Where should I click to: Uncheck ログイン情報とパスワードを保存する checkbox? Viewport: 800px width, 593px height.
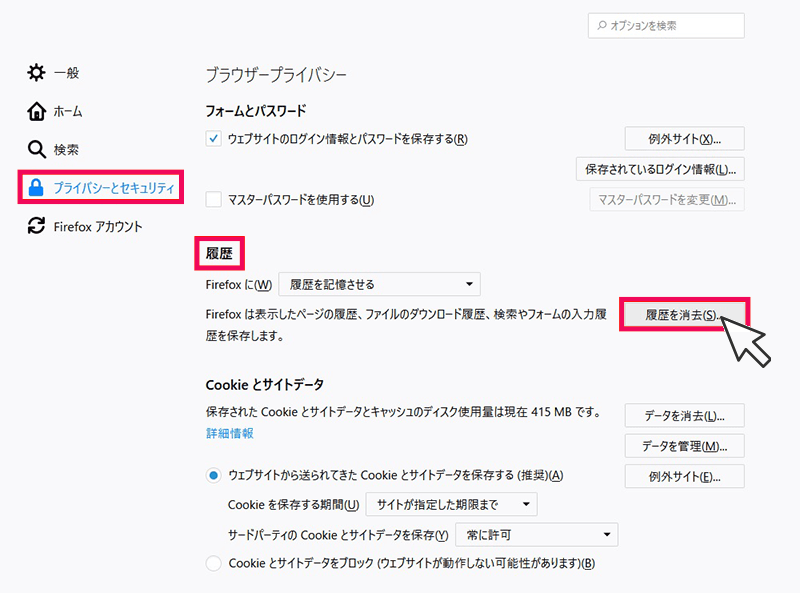click(213, 138)
